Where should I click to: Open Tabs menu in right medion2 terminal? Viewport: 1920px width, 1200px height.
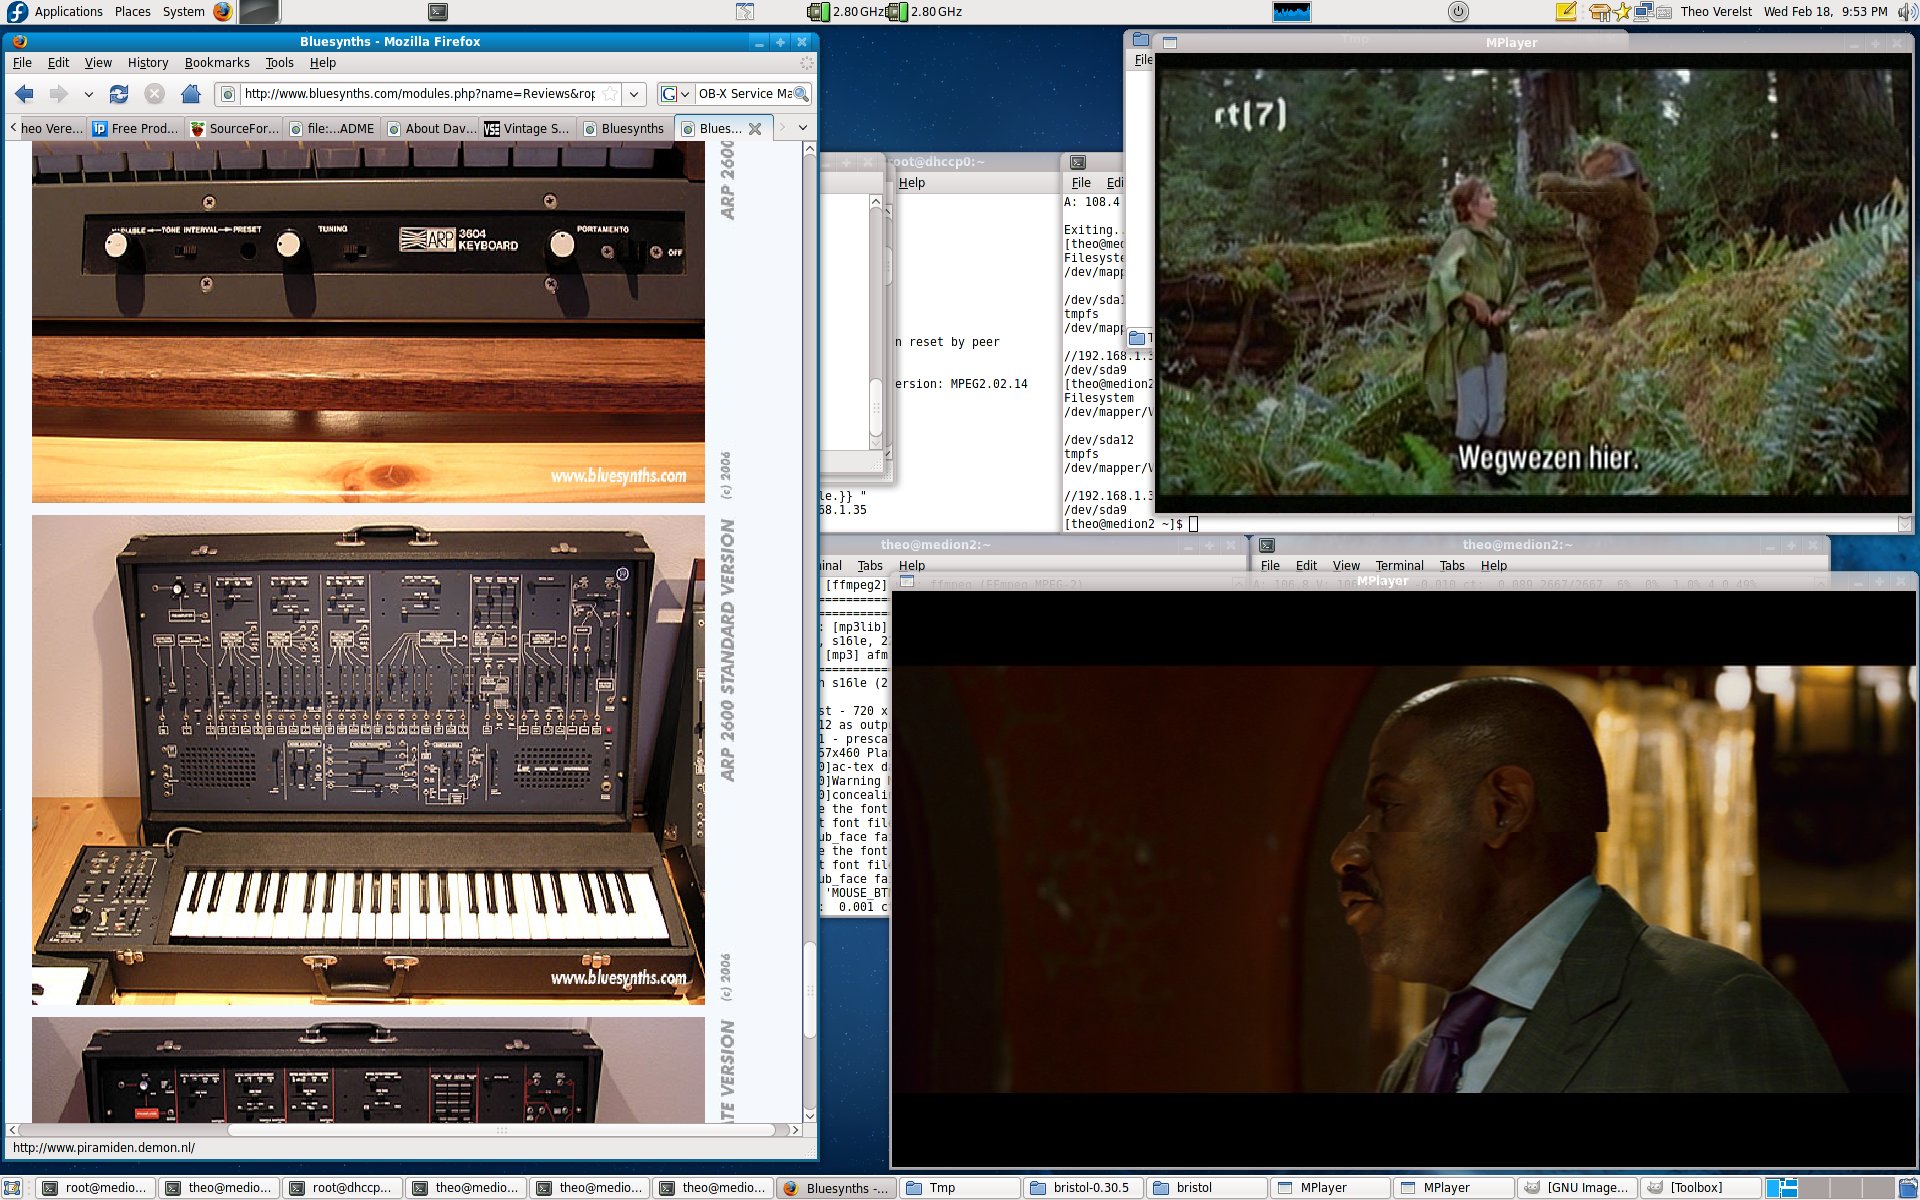1452,566
